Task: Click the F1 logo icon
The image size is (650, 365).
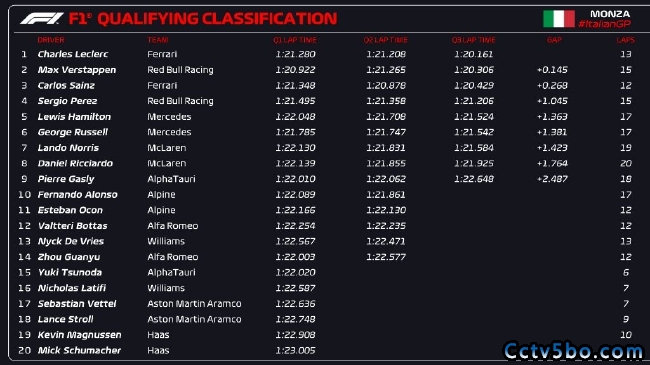Action: coord(42,19)
